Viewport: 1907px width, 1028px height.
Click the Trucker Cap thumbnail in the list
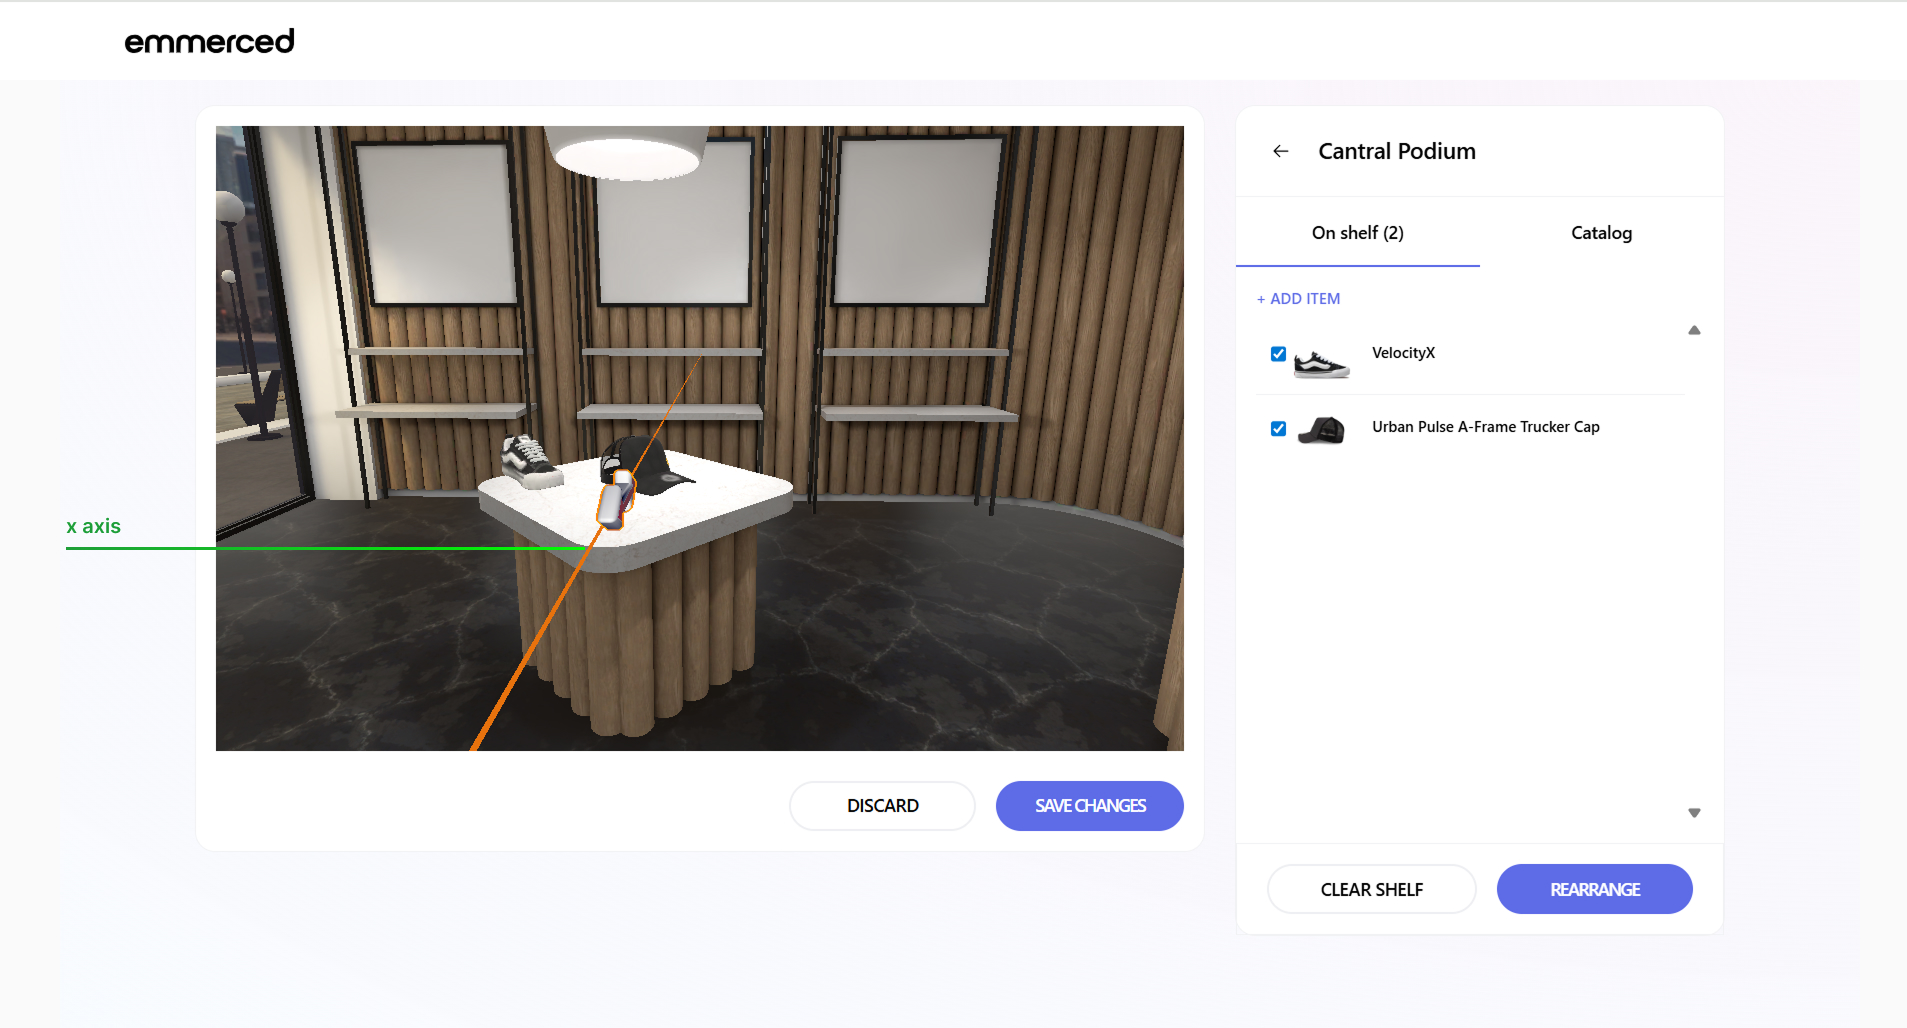tap(1321, 430)
